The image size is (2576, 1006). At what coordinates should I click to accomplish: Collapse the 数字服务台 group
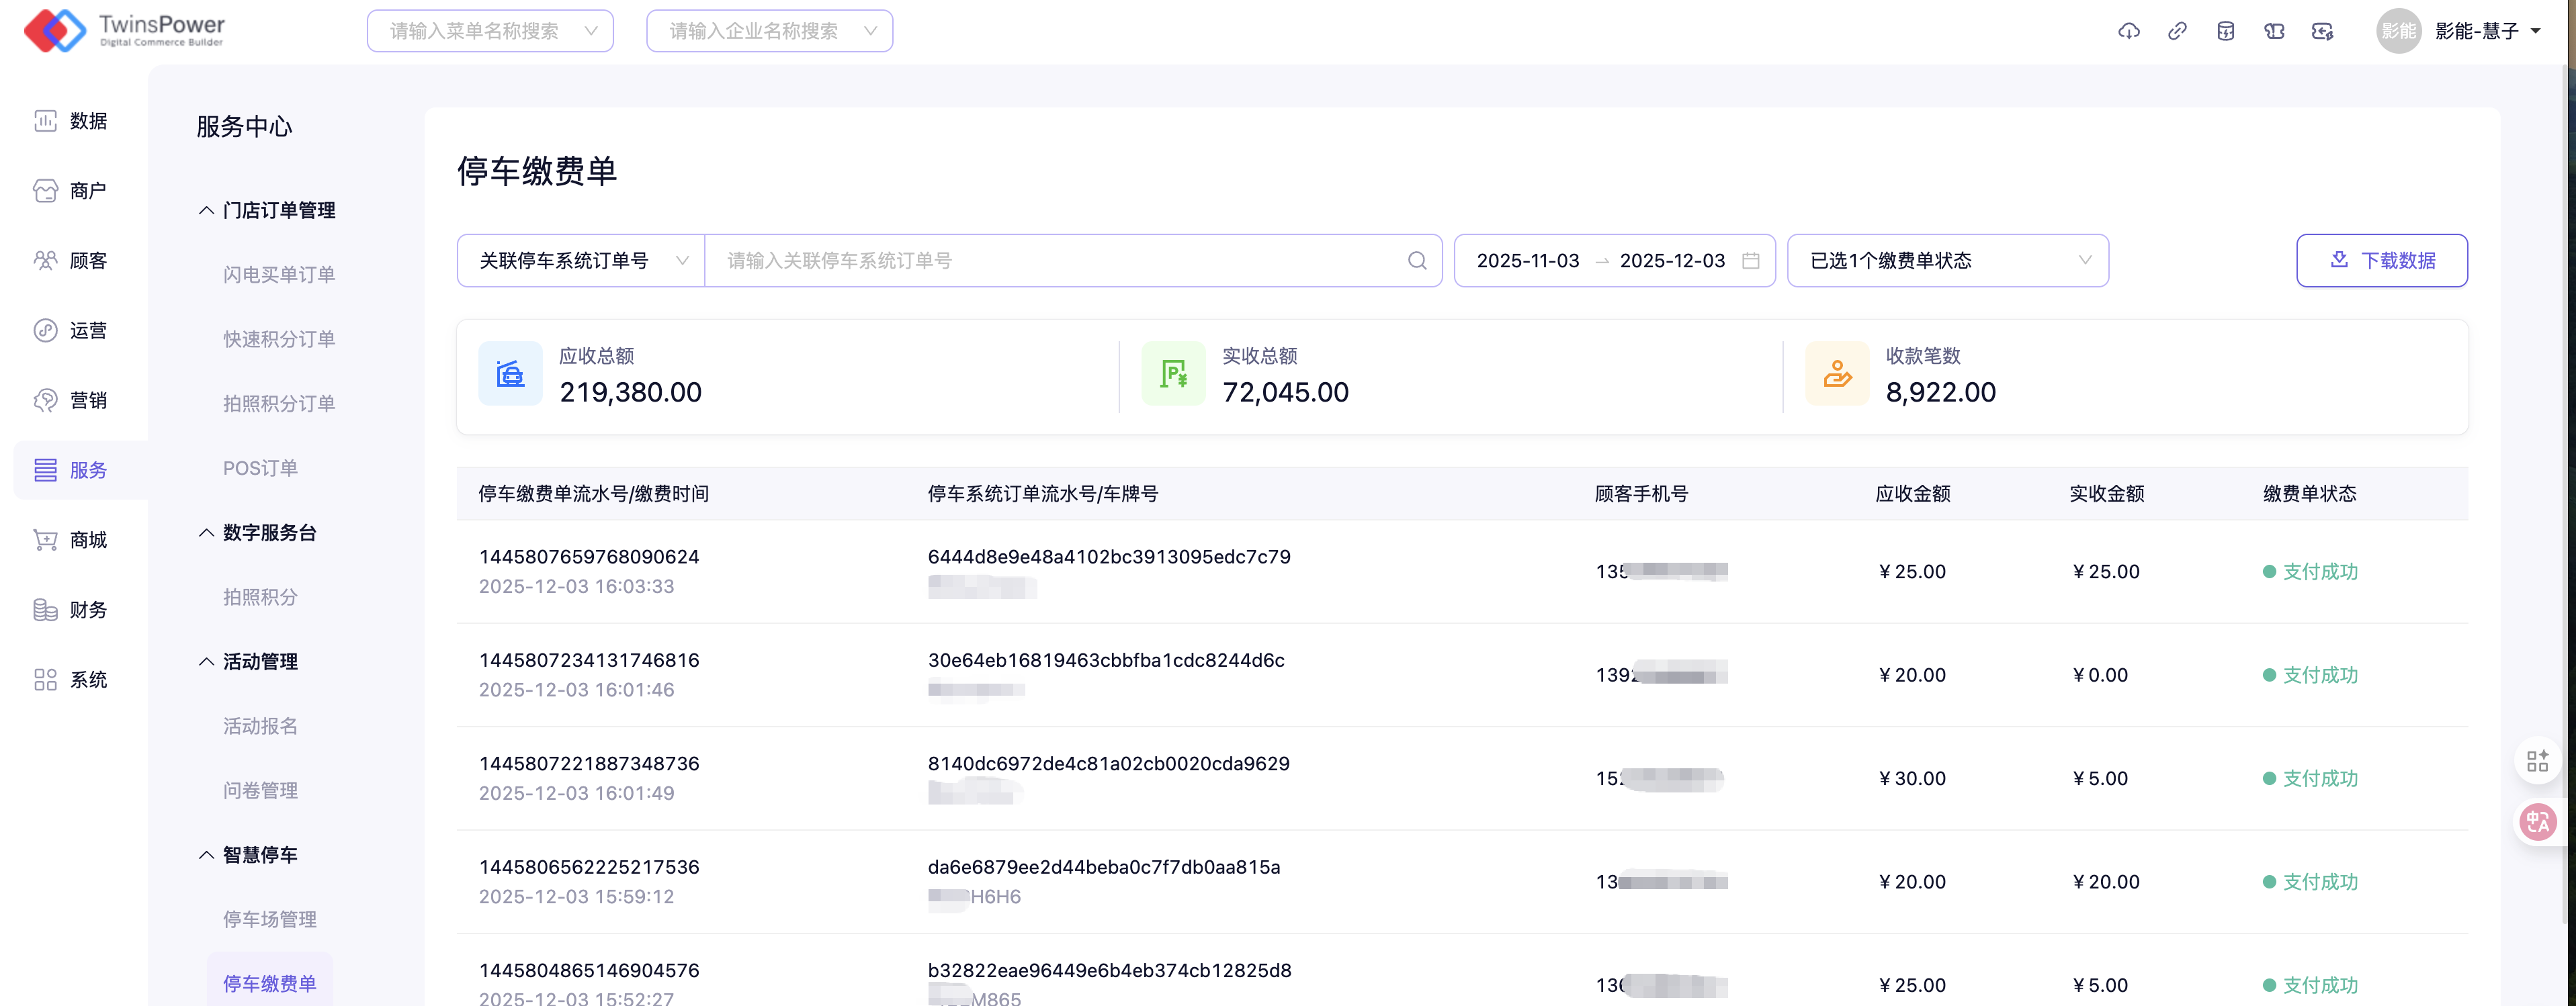coord(257,533)
